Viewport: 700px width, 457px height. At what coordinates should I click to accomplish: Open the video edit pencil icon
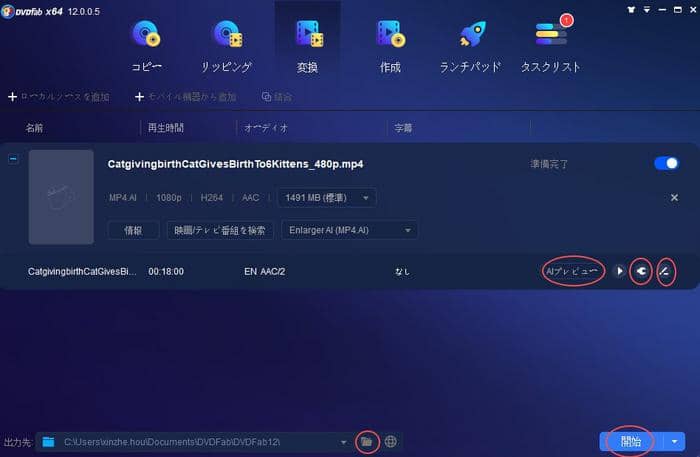click(x=665, y=271)
